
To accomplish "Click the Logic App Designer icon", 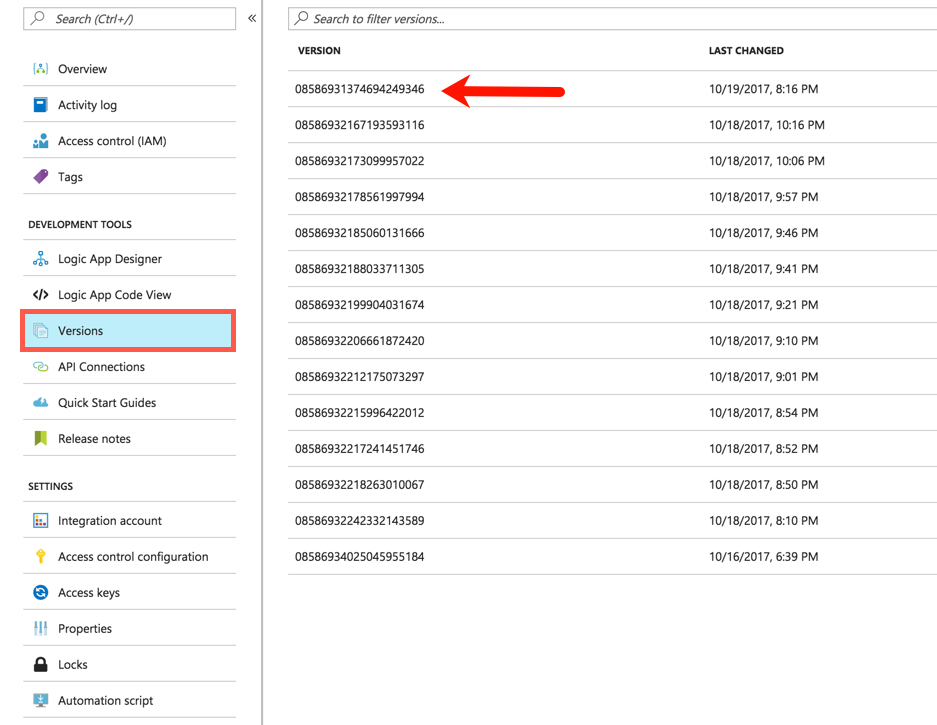I will tap(40, 259).
